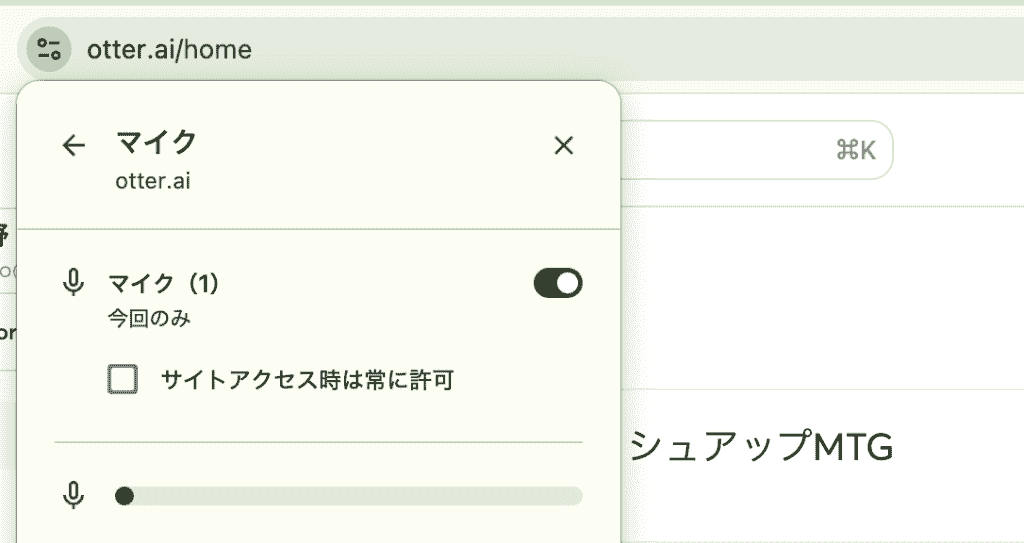
Task: Focus the otter.ai/home address bar URL
Action: [169, 50]
